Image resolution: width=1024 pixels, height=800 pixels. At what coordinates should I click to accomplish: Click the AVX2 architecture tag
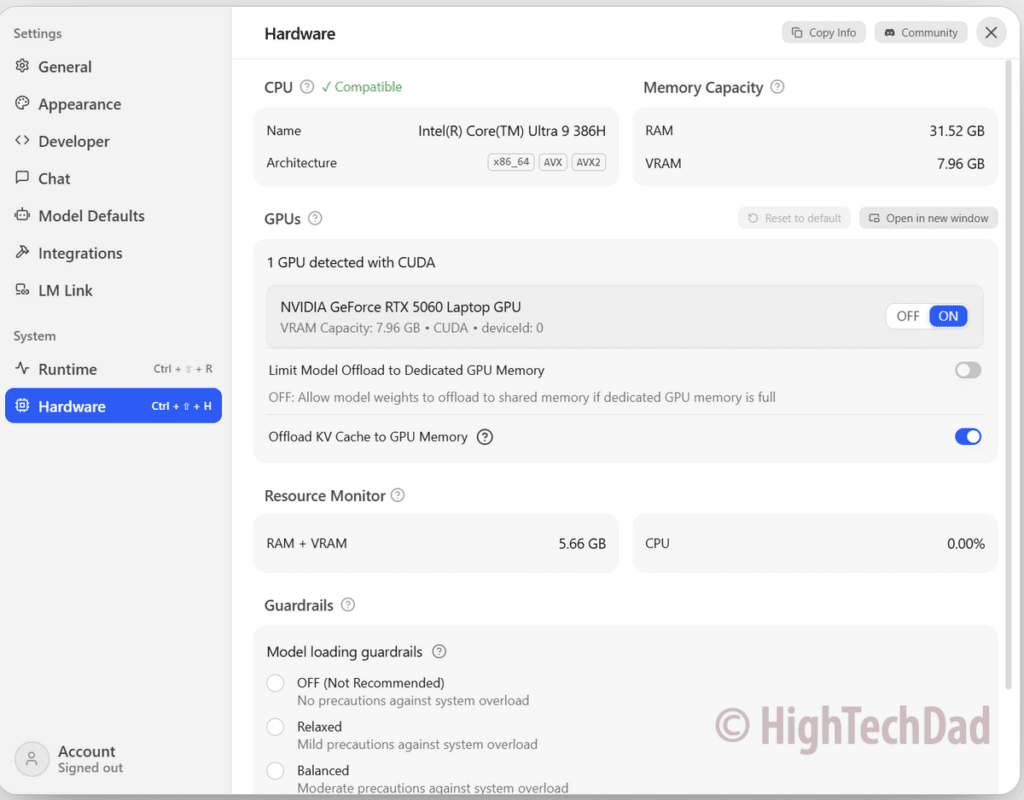click(588, 162)
